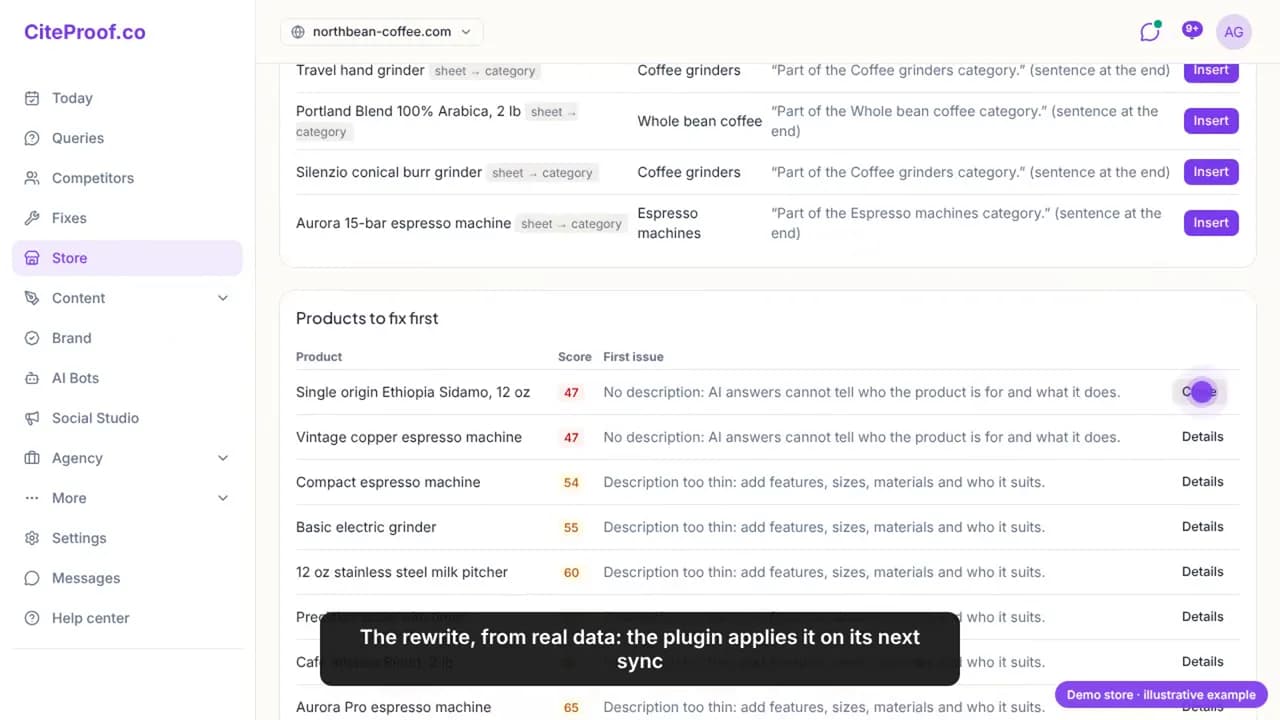Open Details for Vintage copper espresso machine

[1202, 437]
